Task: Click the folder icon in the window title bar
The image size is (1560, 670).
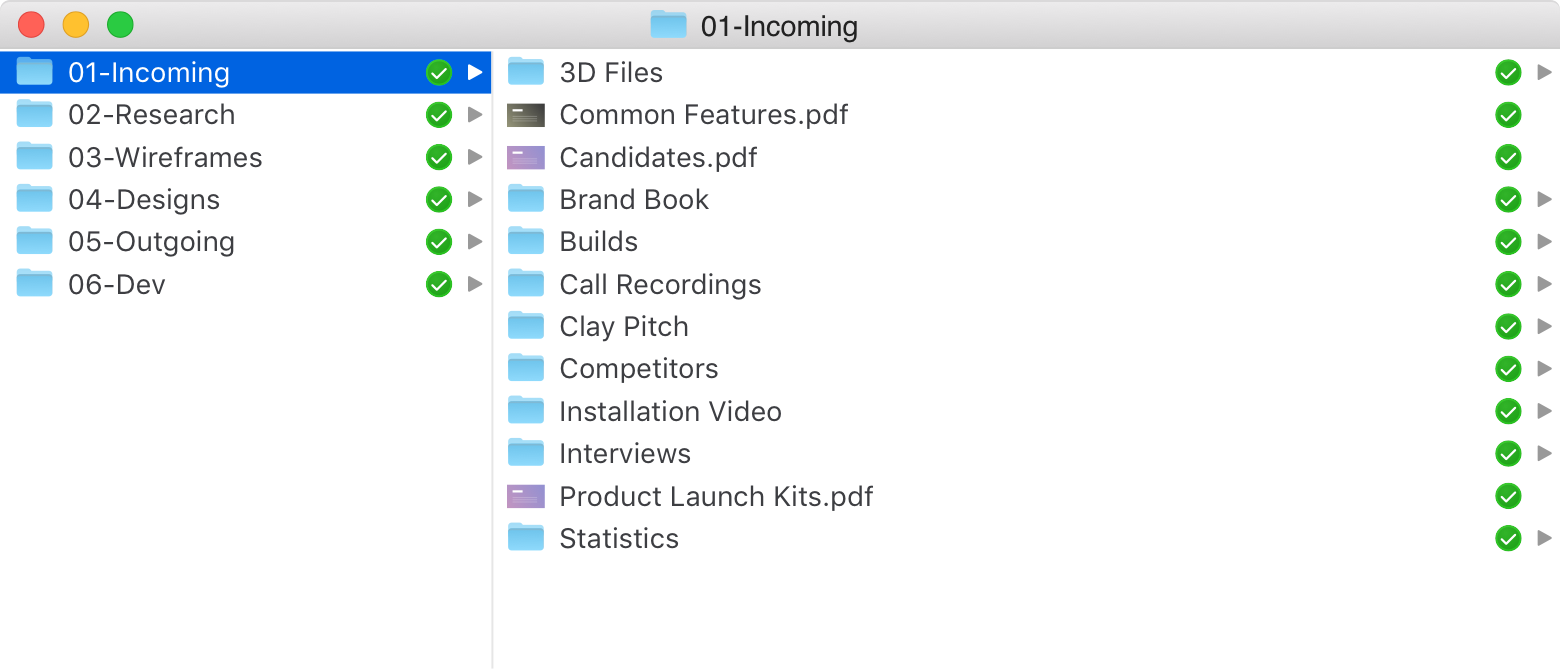Action: (x=668, y=25)
